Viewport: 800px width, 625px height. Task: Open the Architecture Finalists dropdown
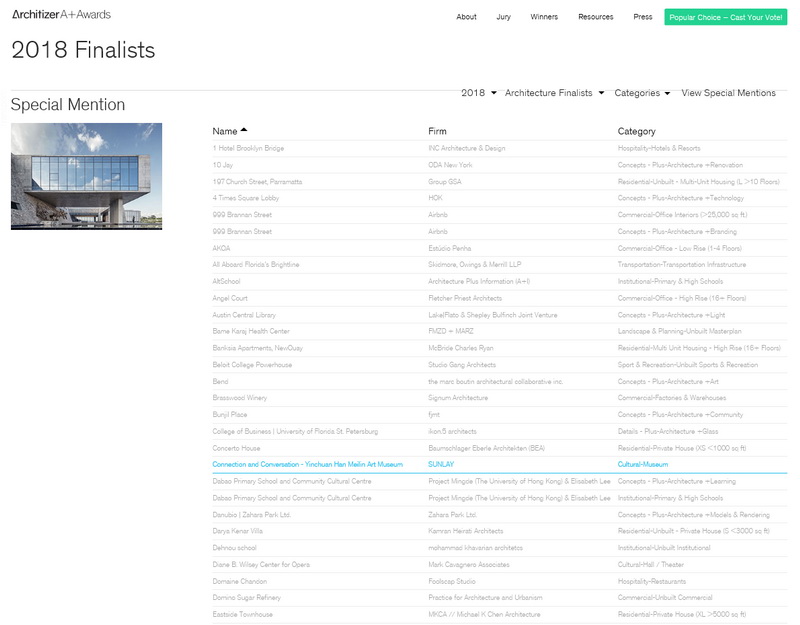[555, 93]
